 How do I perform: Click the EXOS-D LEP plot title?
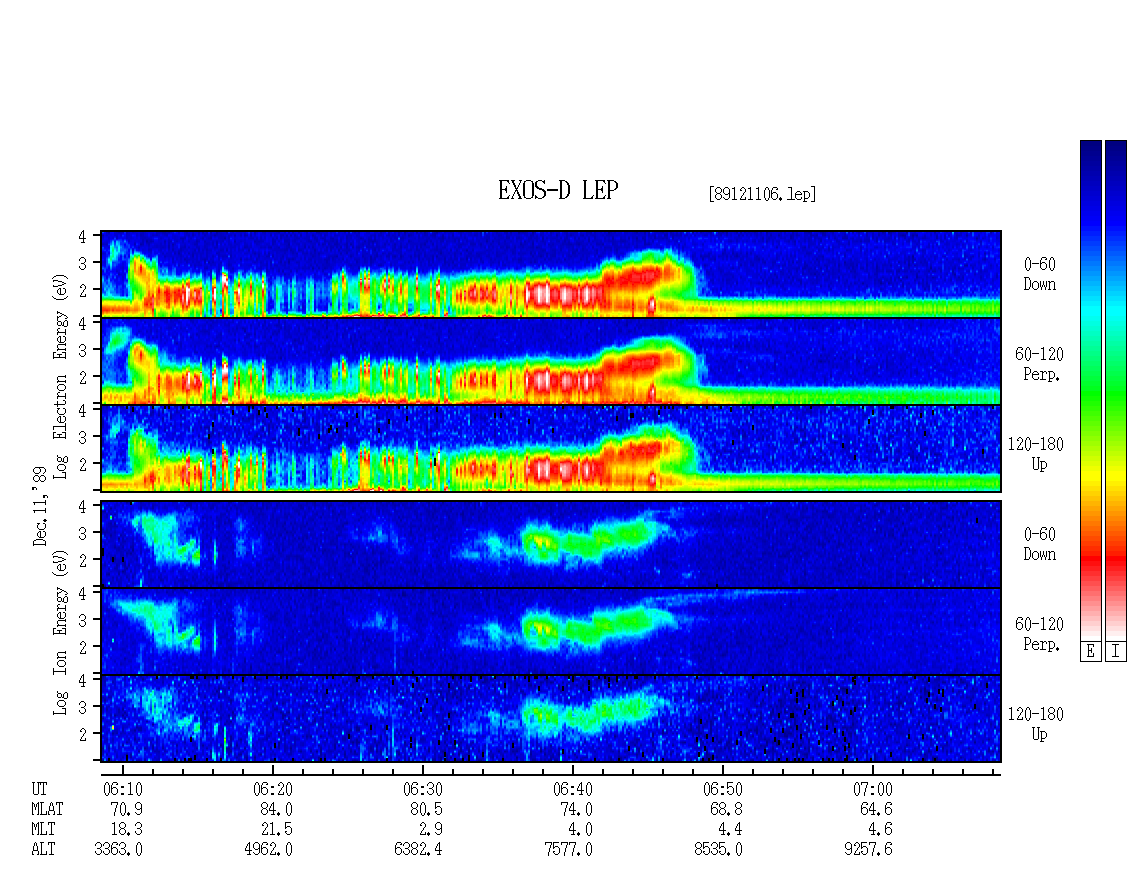pos(558,191)
